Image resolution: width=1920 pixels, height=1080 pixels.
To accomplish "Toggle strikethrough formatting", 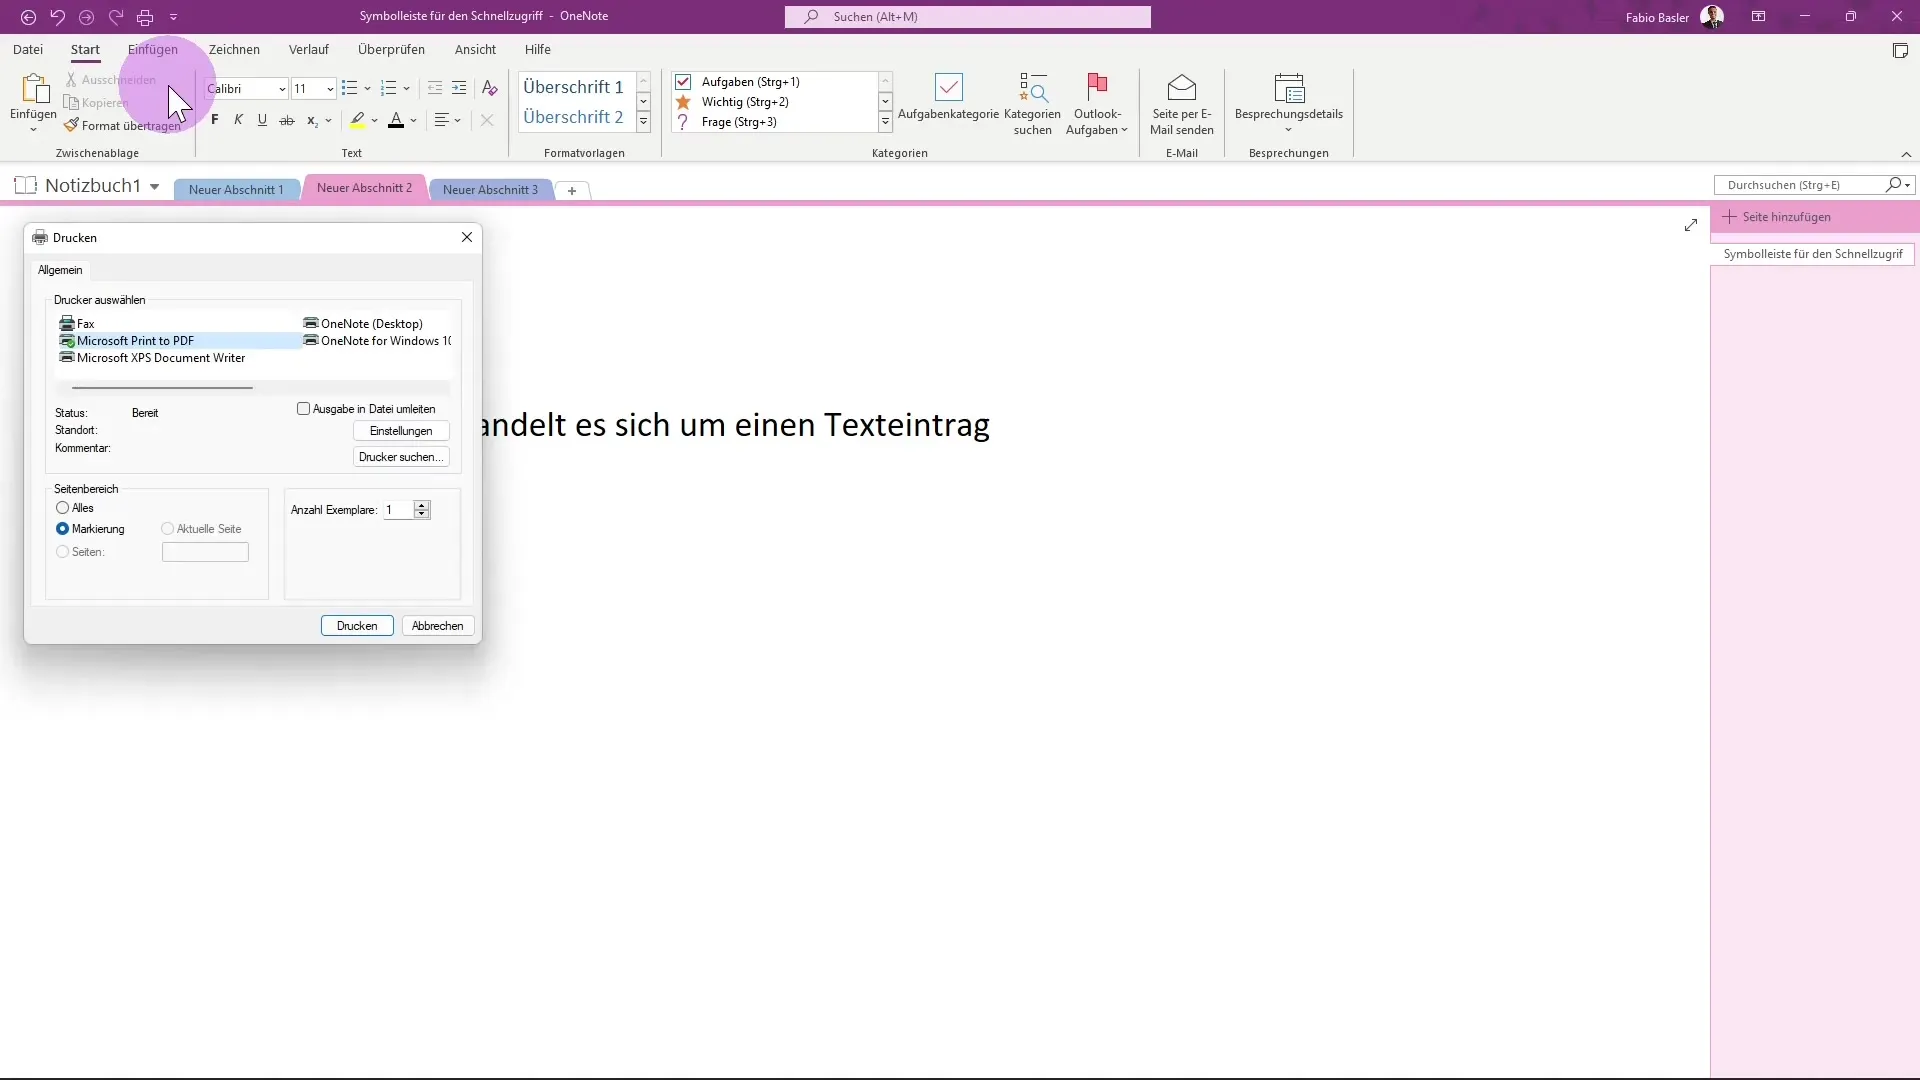I will pyautogui.click(x=287, y=120).
